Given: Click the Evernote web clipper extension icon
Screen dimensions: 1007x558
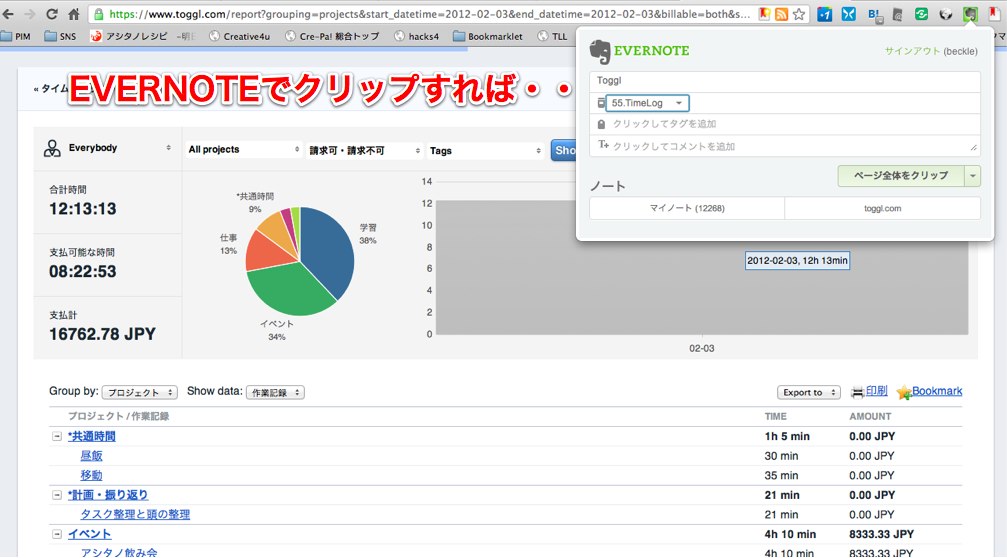Looking at the screenshot, I should coord(969,15).
